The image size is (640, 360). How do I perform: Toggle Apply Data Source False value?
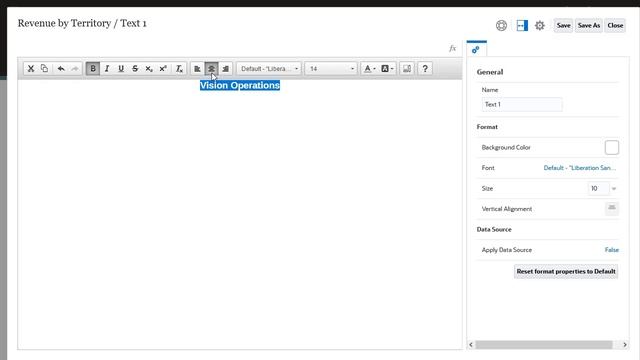(611, 250)
